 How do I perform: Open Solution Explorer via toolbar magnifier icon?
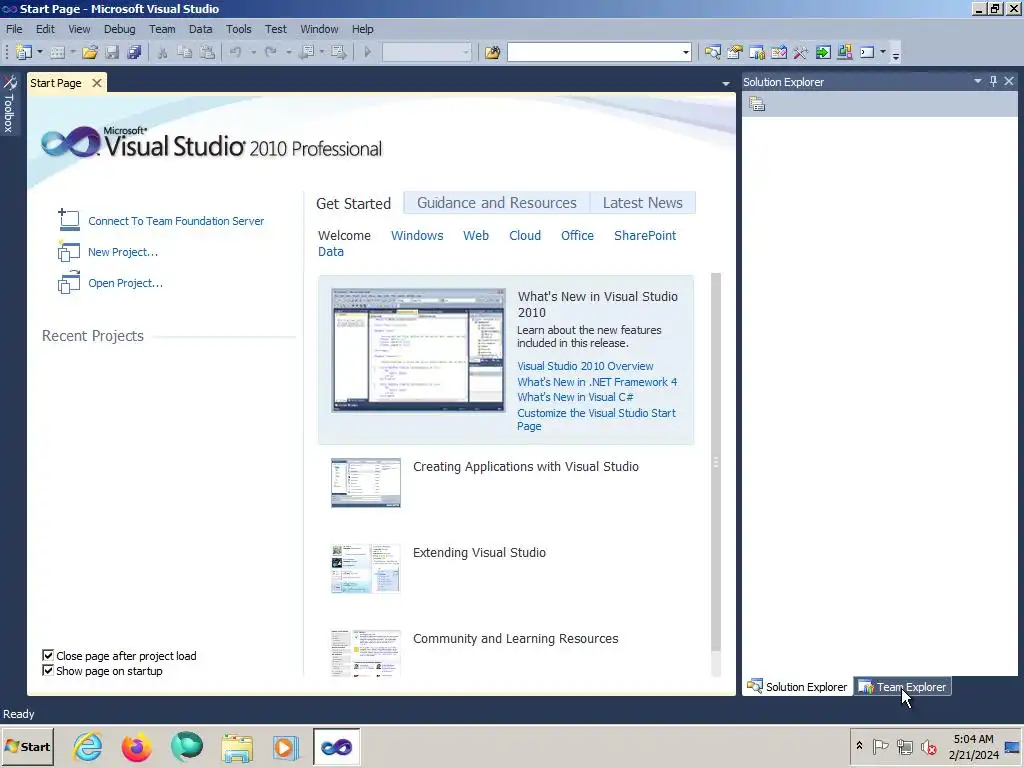tap(712, 52)
